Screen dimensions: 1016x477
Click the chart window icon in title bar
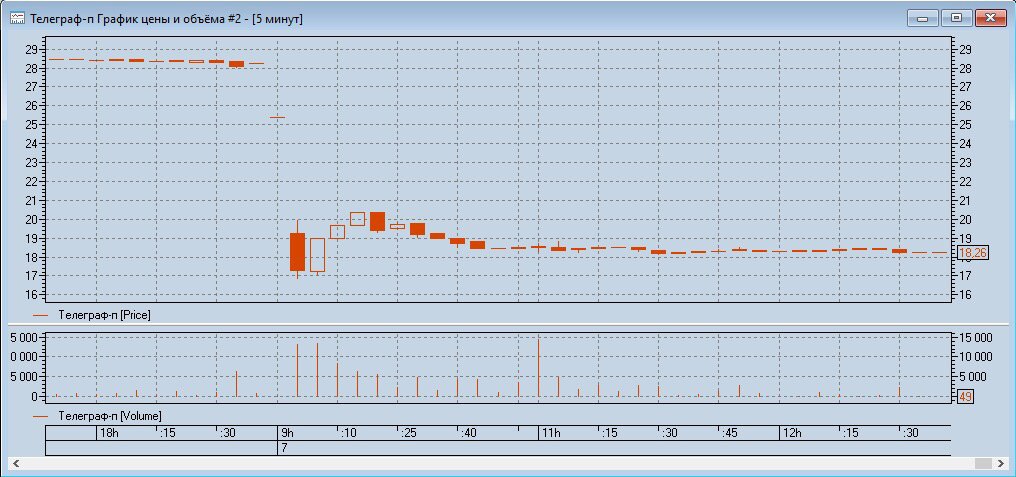[17, 18]
